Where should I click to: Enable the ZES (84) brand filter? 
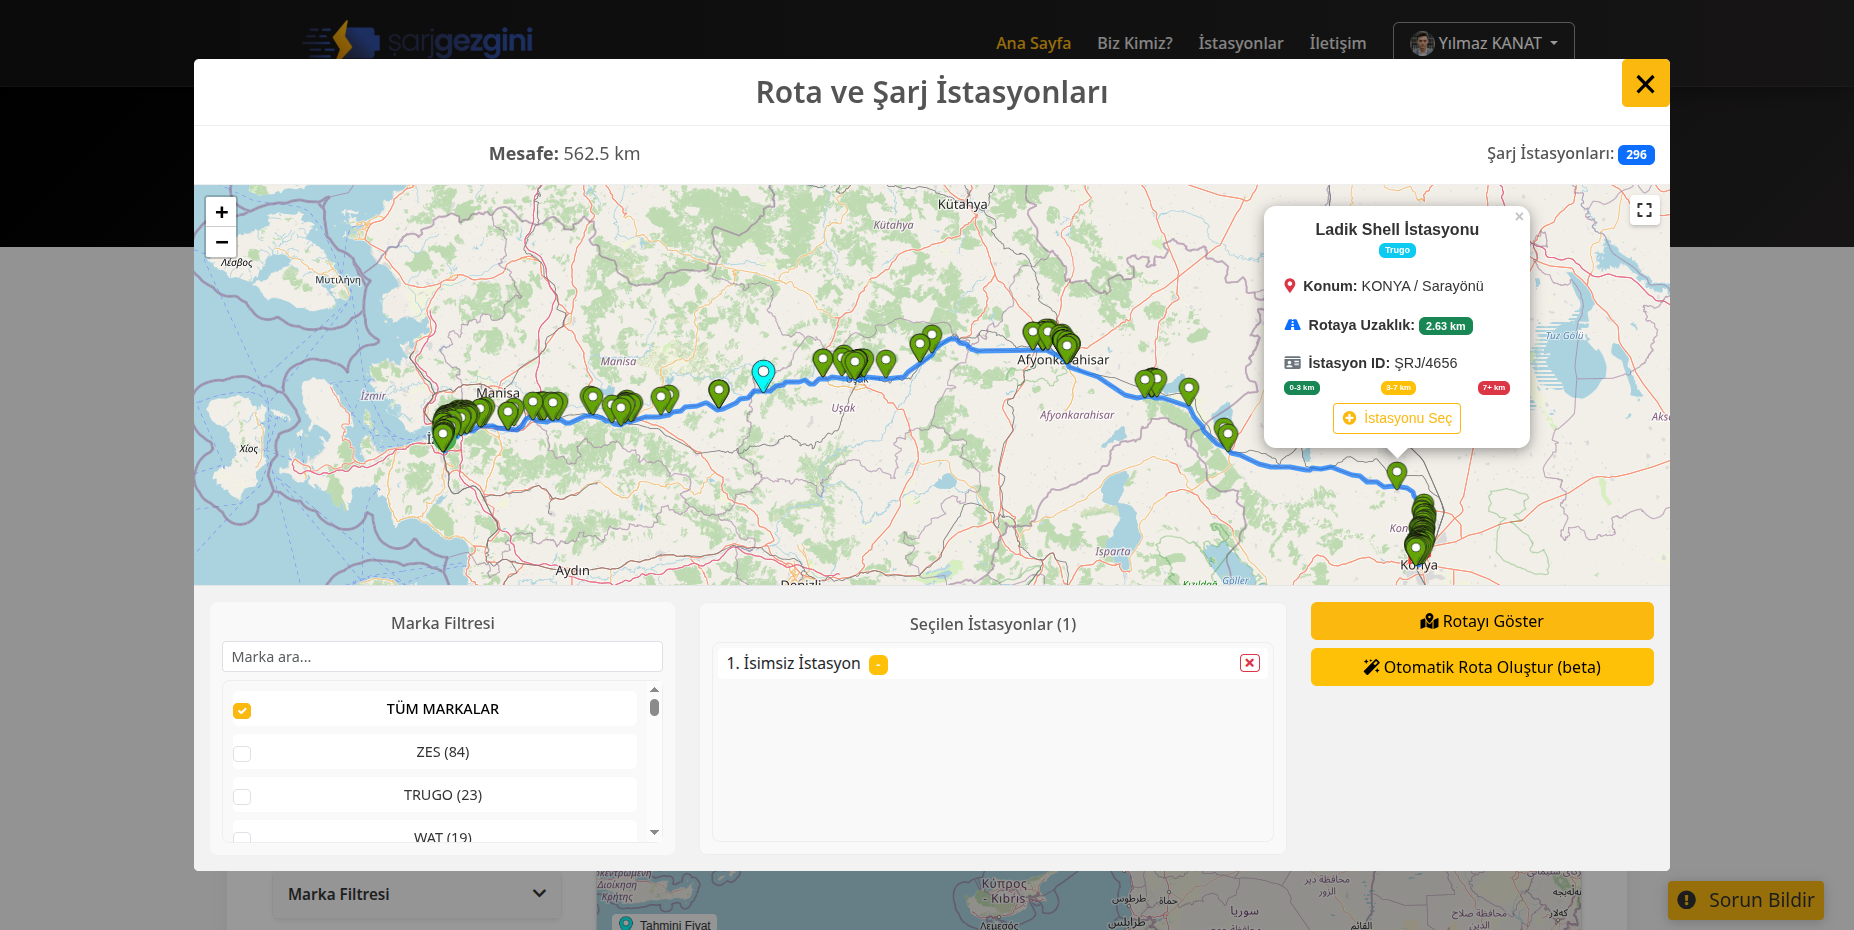pyautogui.click(x=242, y=754)
